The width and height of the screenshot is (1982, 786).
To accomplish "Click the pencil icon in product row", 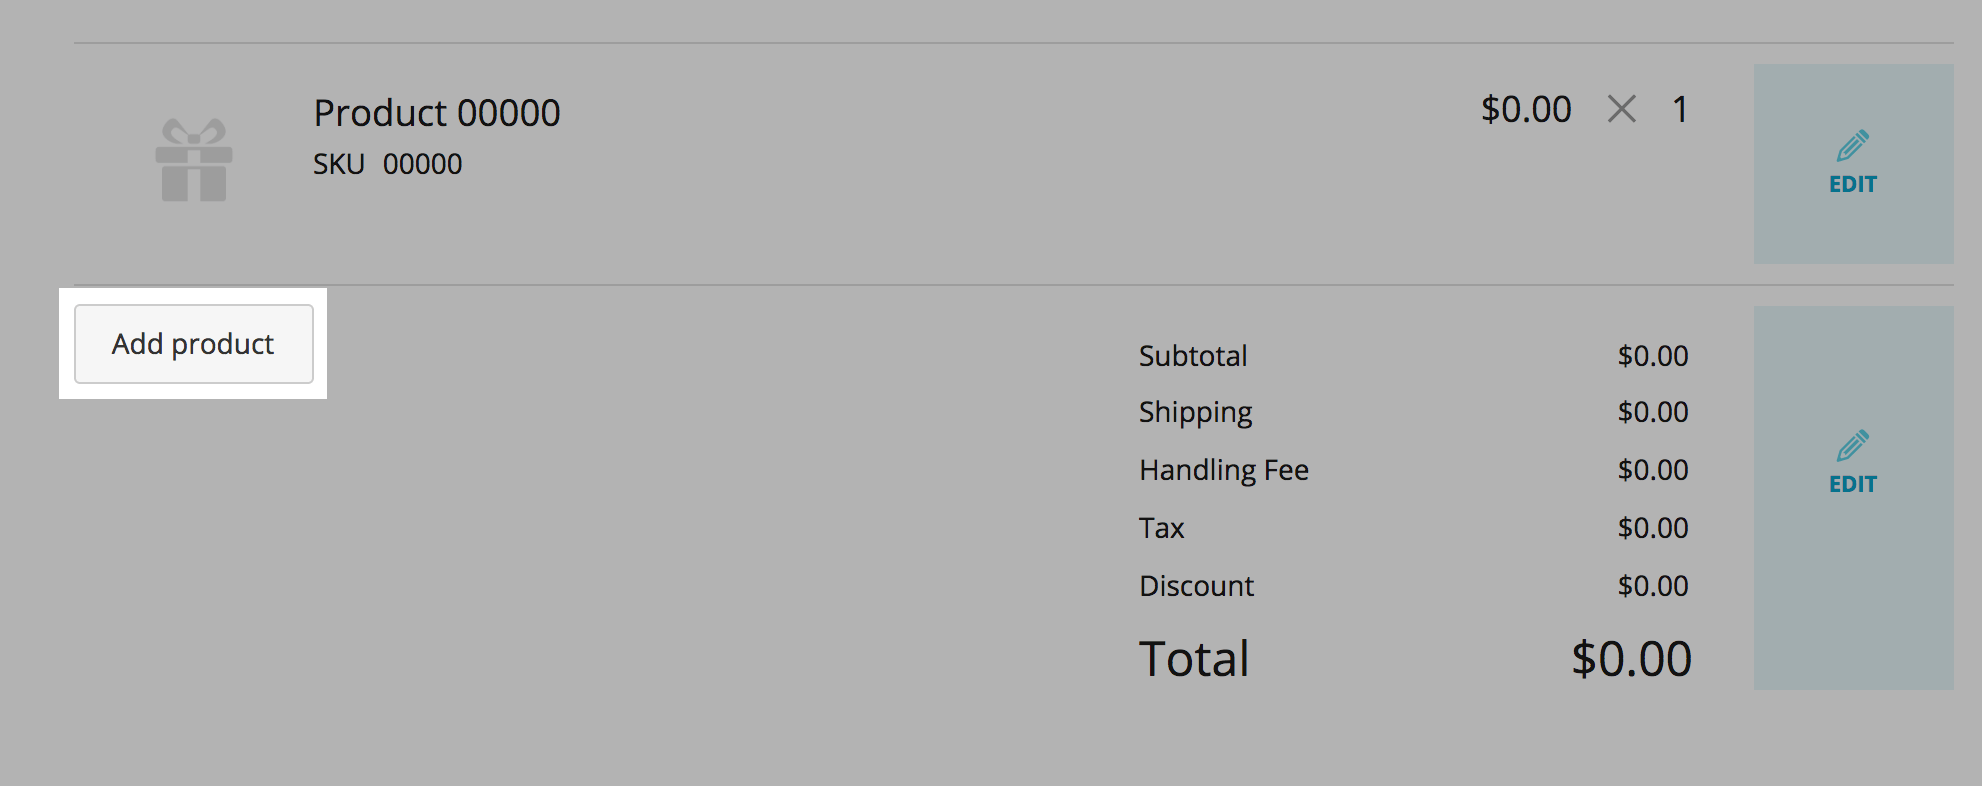I will click(x=1852, y=146).
